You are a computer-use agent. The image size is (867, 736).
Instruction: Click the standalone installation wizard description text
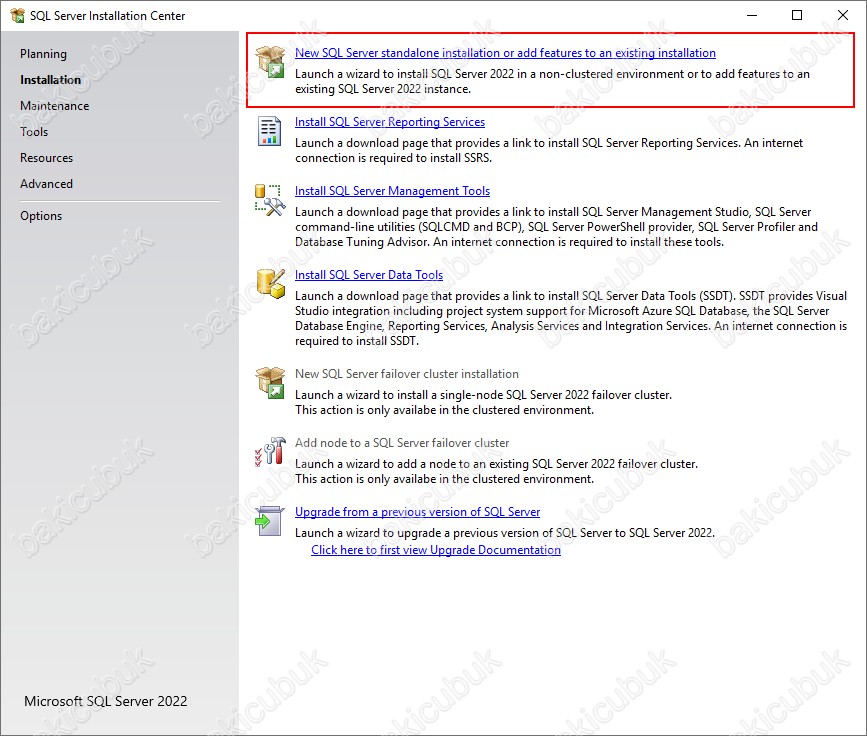coord(552,81)
